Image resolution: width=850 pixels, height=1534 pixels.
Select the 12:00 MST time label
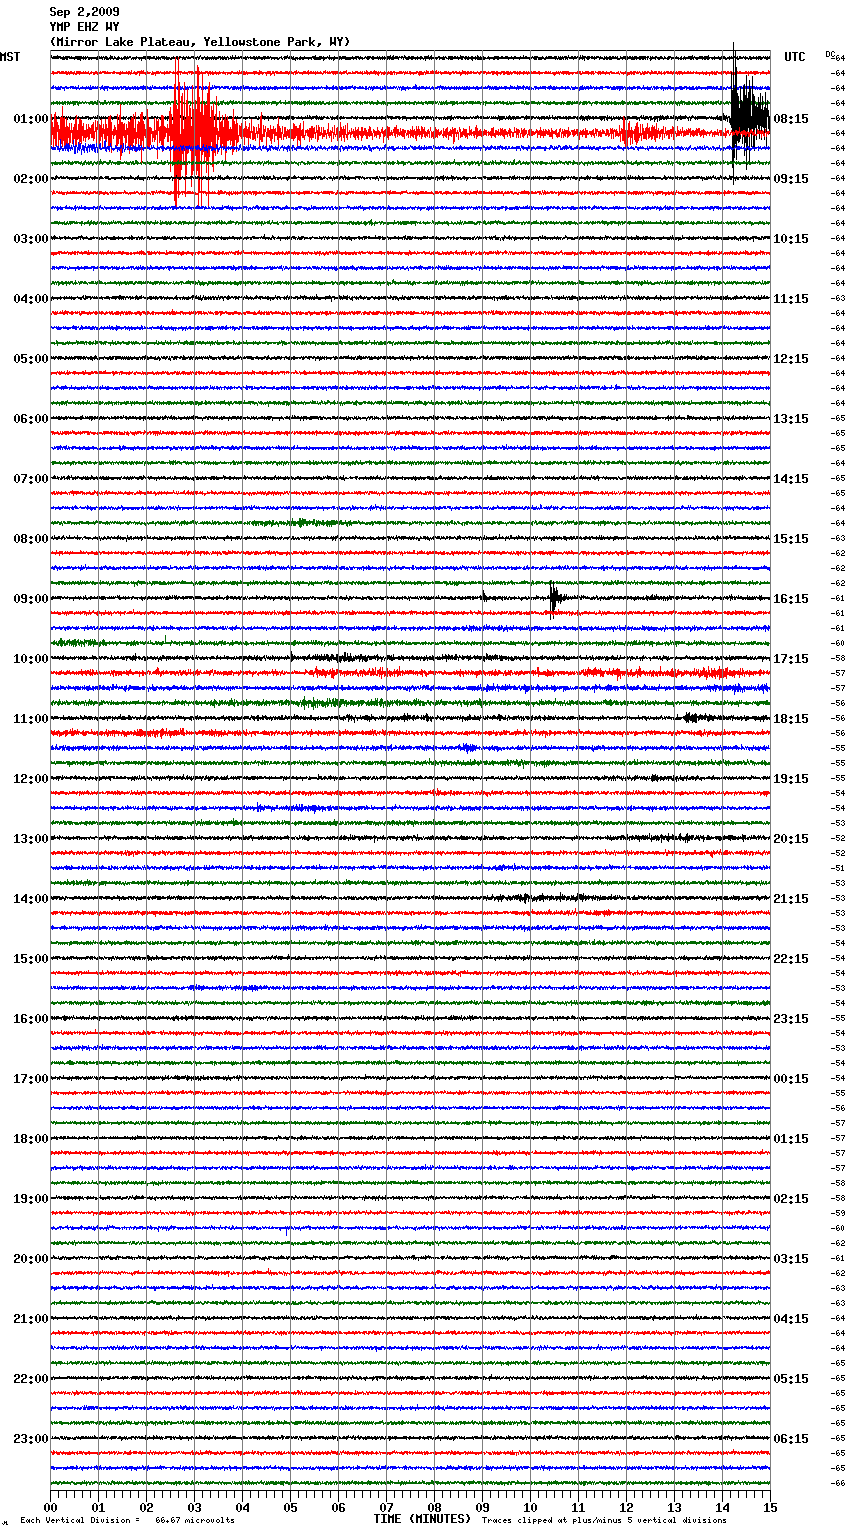click(31, 779)
